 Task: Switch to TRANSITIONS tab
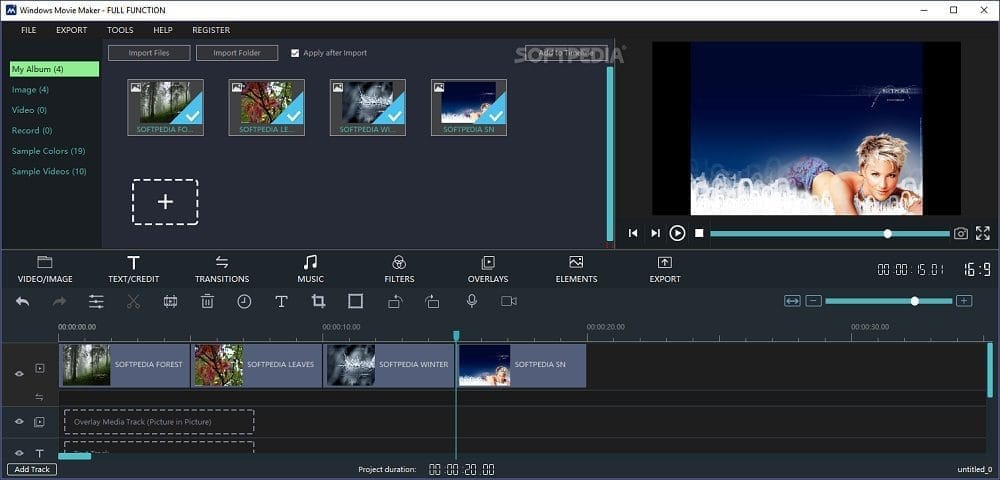pos(222,269)
